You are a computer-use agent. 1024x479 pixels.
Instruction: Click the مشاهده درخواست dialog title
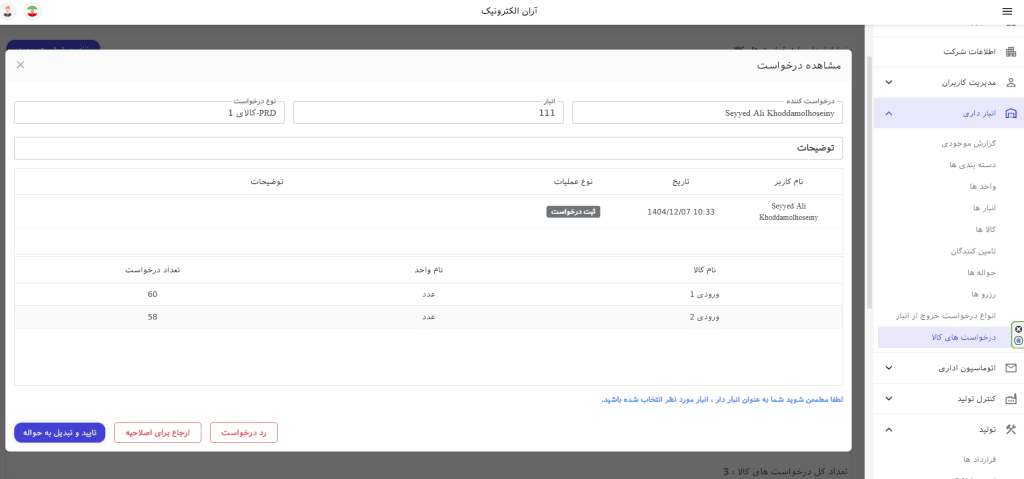pos(799,66)
